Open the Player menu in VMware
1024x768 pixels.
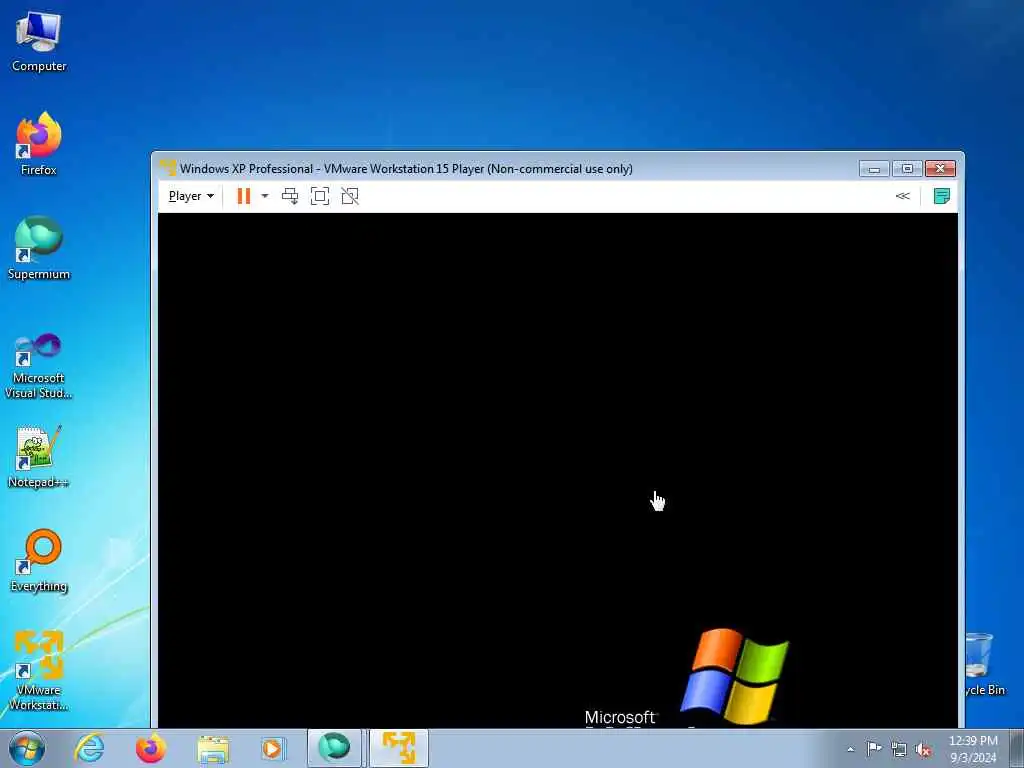click(x=191, y=196)
